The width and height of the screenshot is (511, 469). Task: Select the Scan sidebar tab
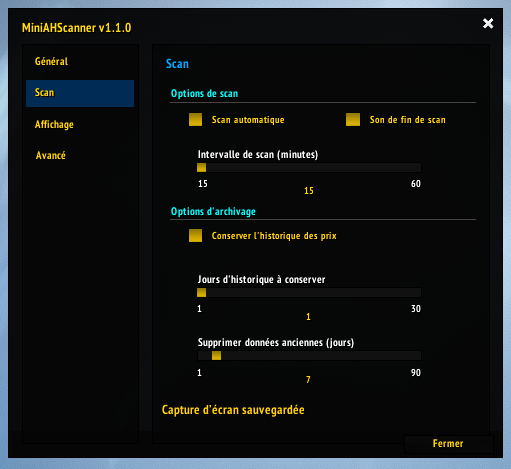tap(80, 93)
